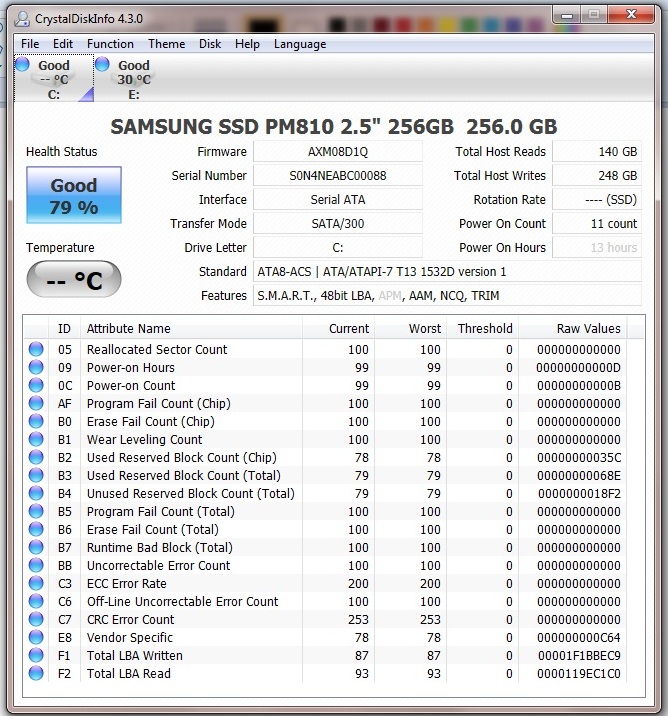Open the Help menu
Screen dimensions: 668x716
247,44
